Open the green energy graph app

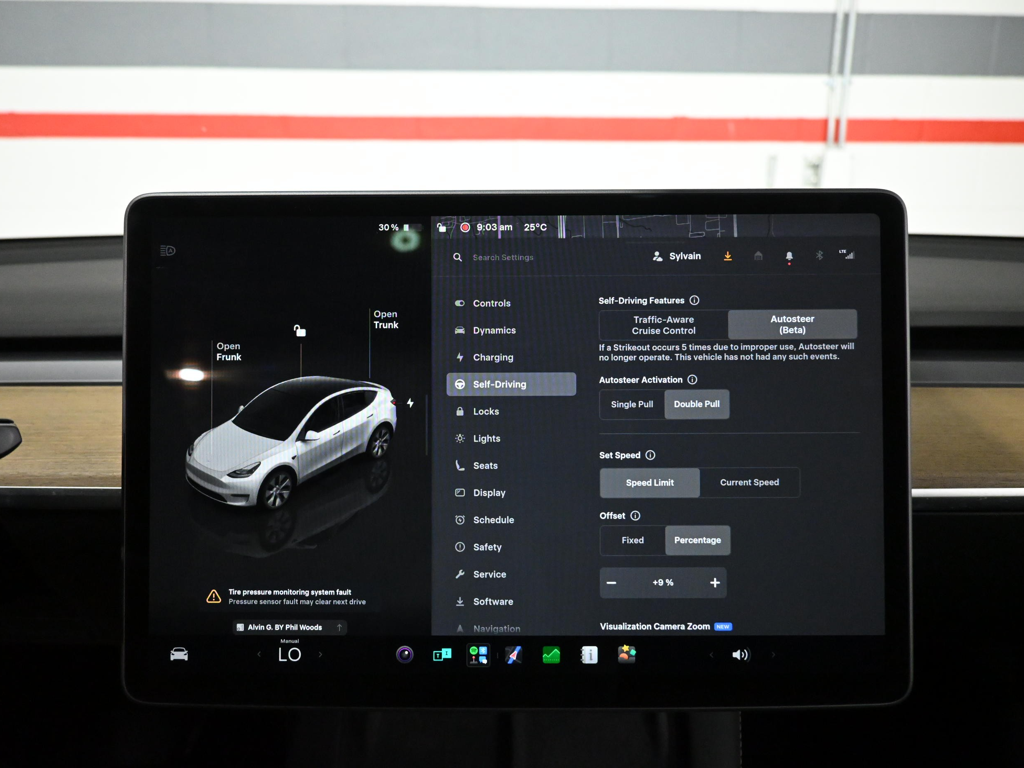551,654
